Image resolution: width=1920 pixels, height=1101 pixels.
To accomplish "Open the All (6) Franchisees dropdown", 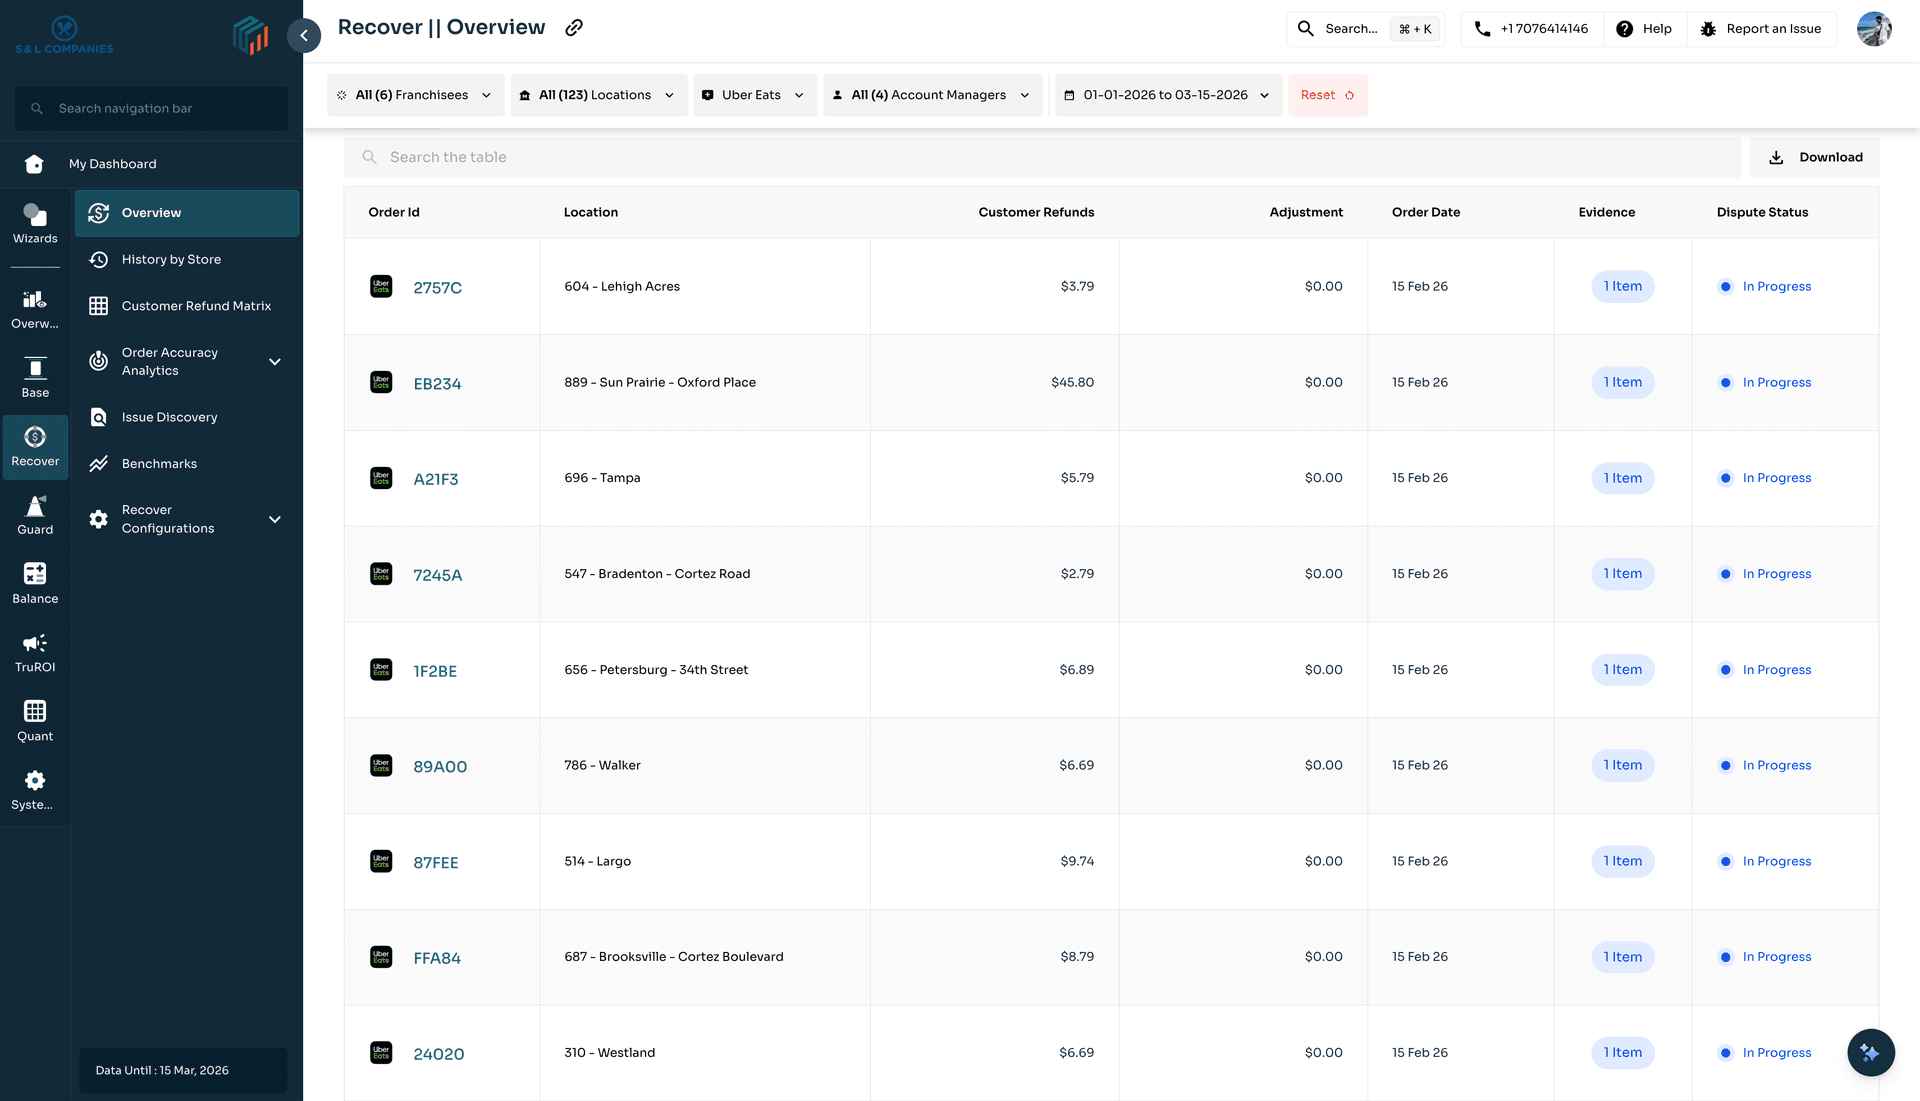I will 417,95.
